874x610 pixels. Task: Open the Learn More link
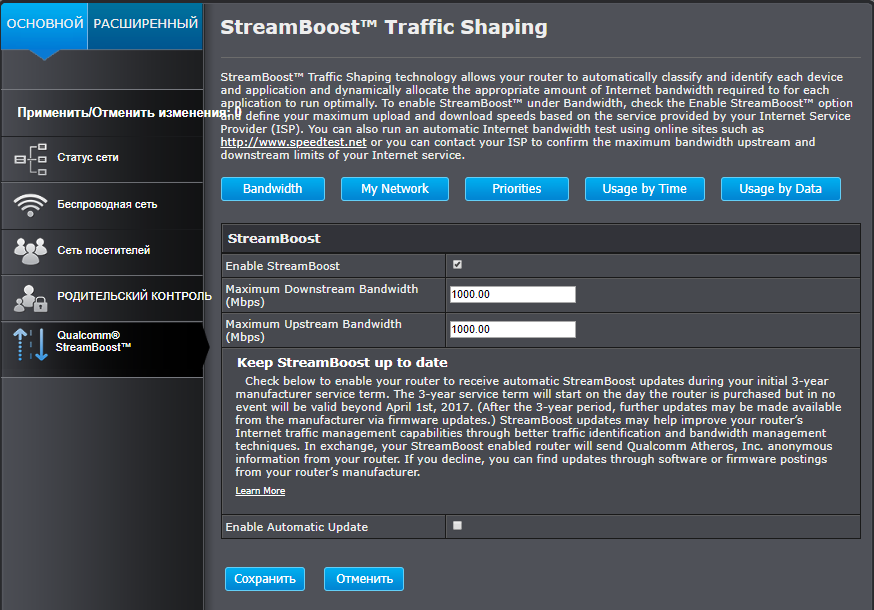(260, 491)
